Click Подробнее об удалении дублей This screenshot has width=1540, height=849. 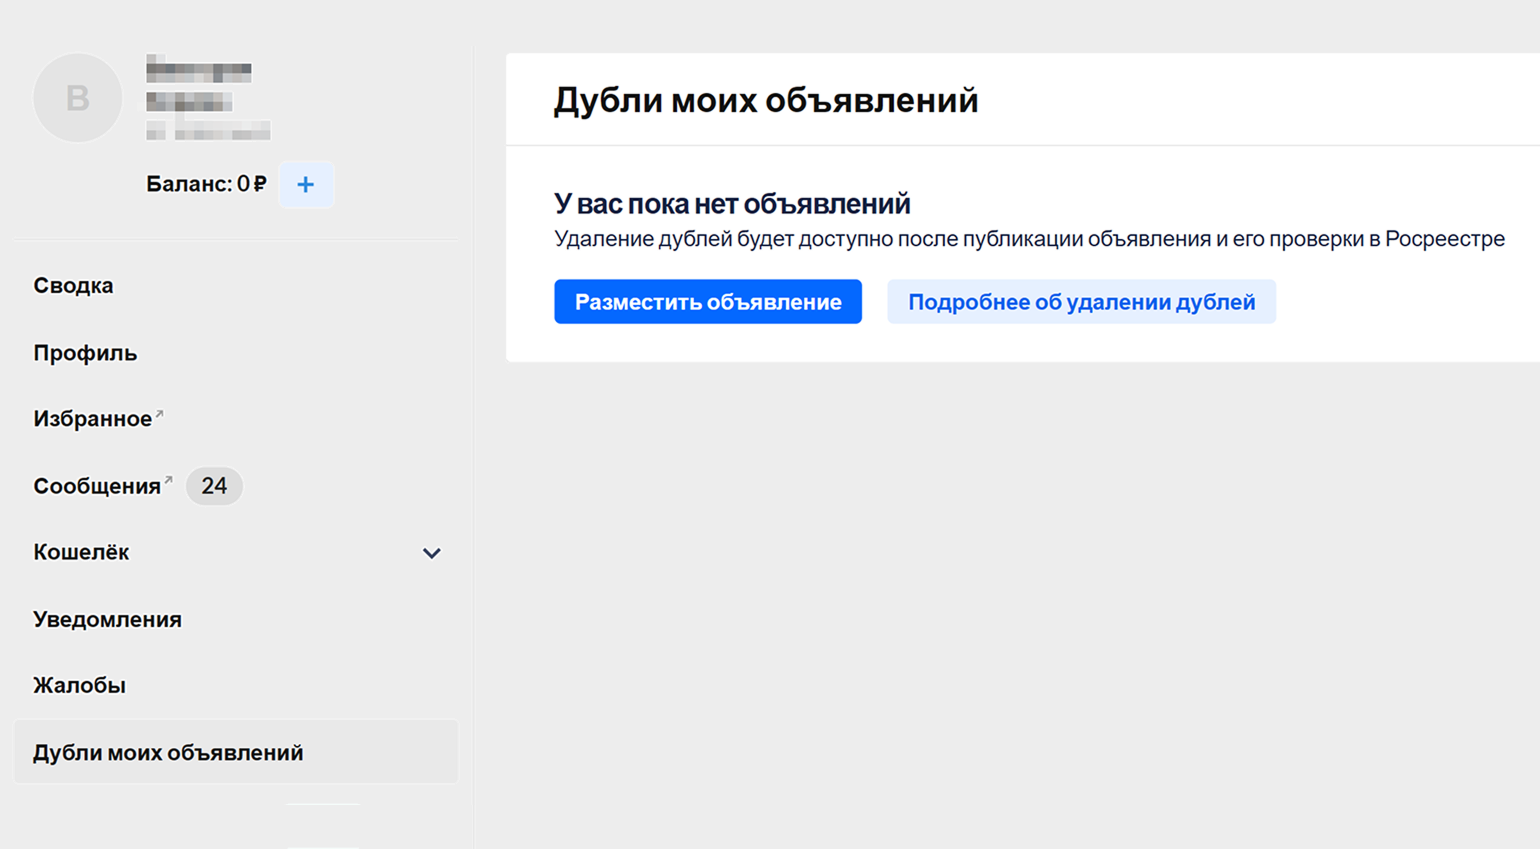1081,302
